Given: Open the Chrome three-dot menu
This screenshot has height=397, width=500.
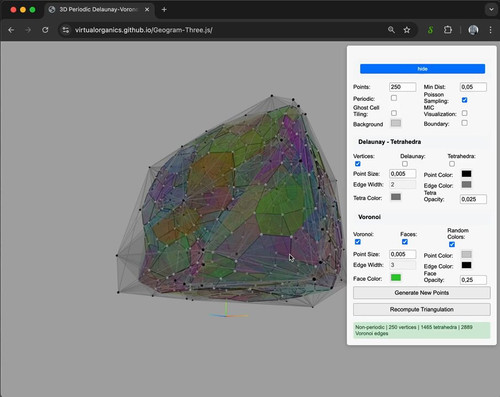Looking at the screenshot, I should pyautogui.click(x=490, y=30).
